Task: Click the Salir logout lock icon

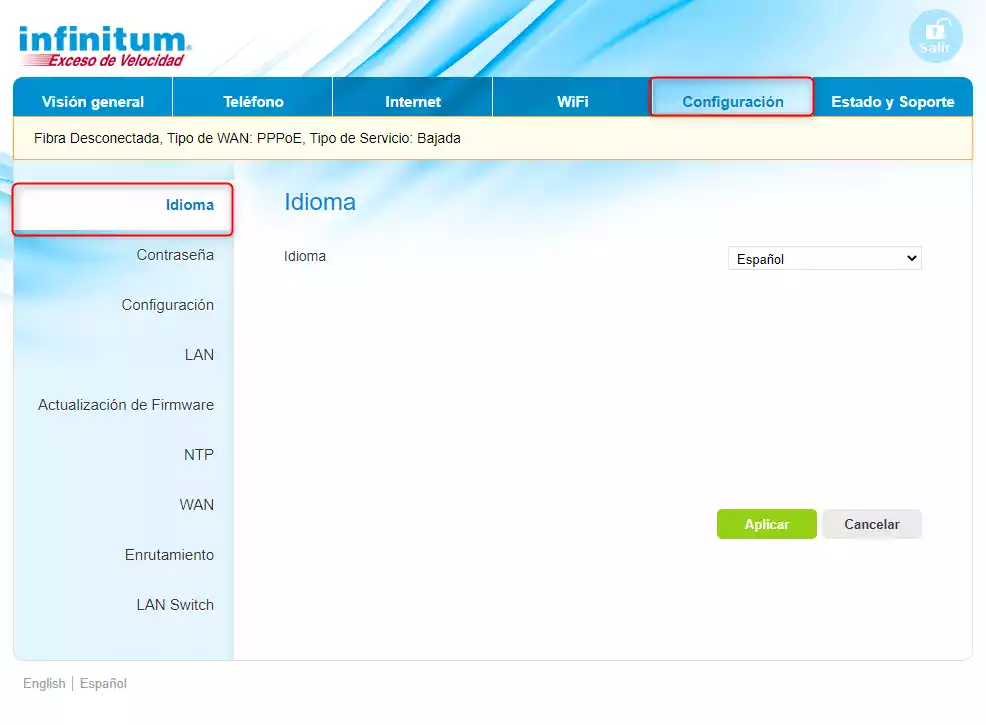Action: (935, 35)
